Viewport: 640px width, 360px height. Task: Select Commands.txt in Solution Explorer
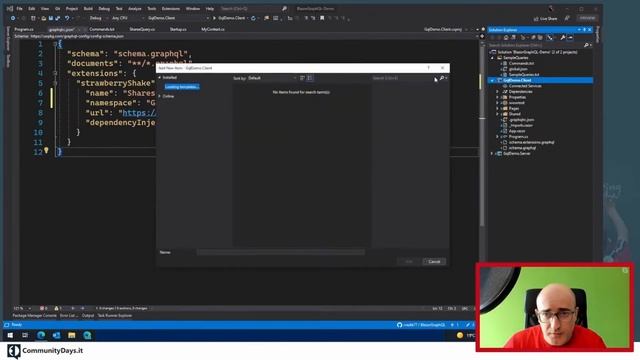(x=521, y=64)
